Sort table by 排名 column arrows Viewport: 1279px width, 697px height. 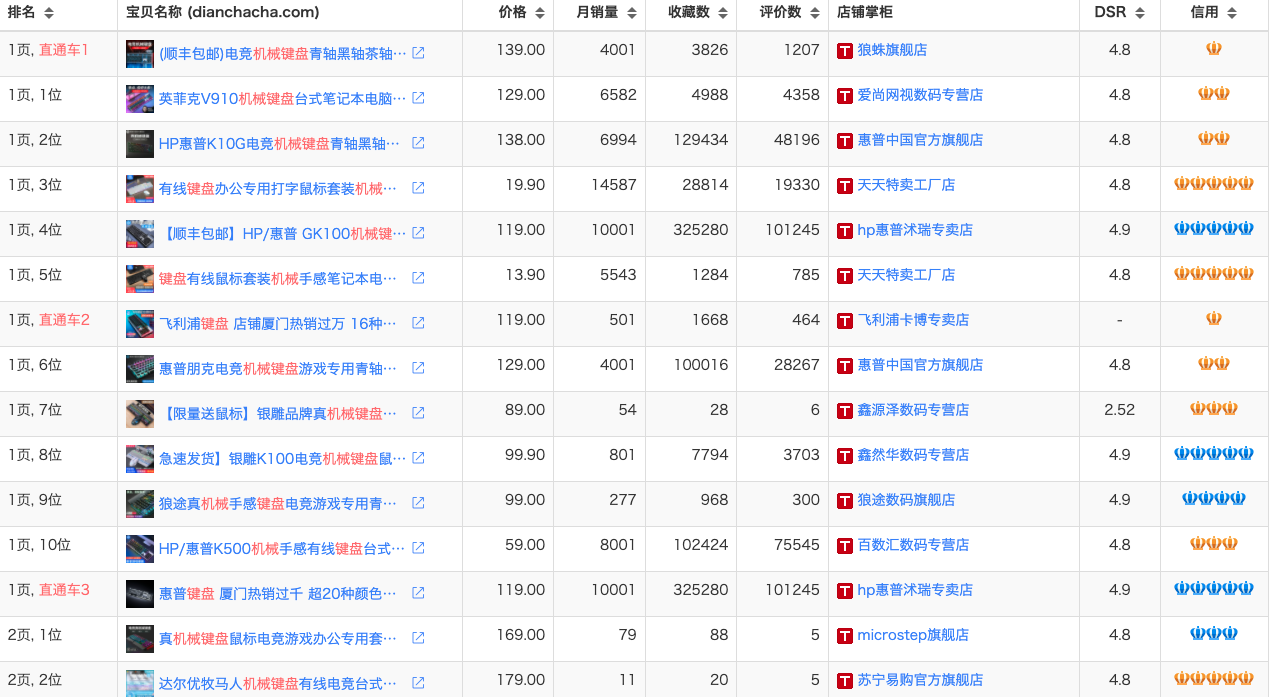point(49,13)
